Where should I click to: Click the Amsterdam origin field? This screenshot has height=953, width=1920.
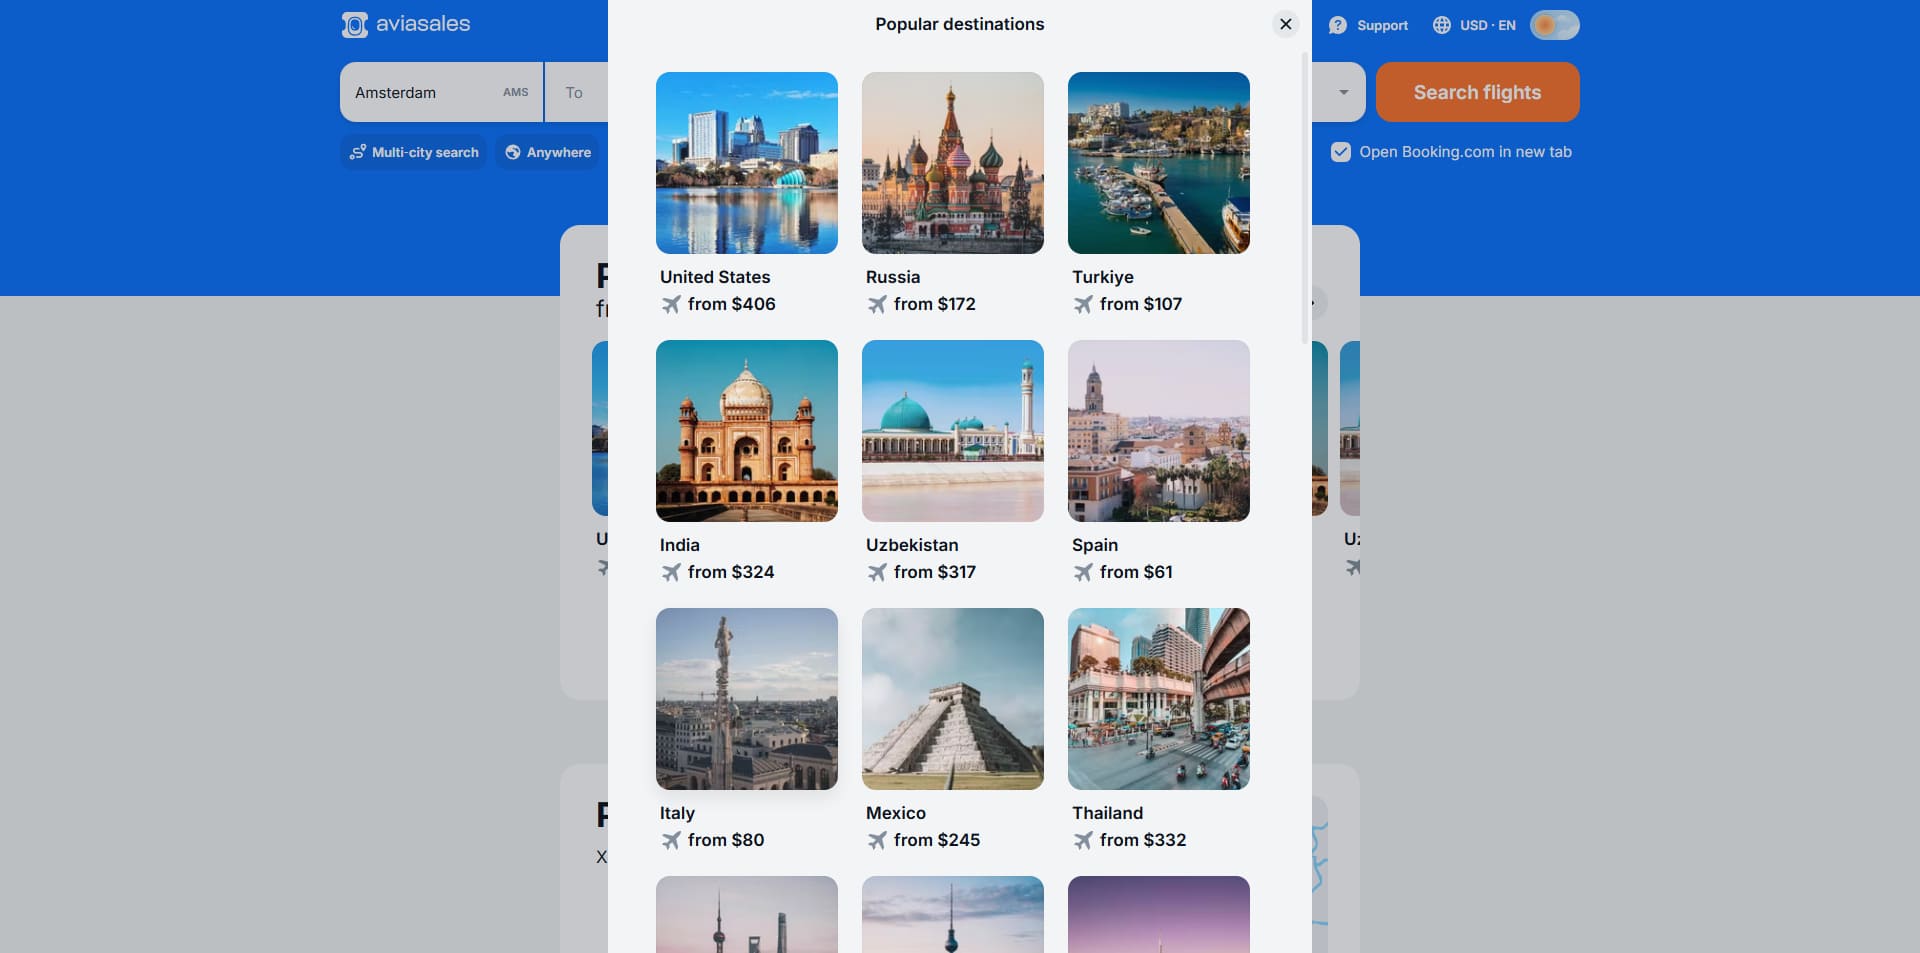tap(442, 92)
